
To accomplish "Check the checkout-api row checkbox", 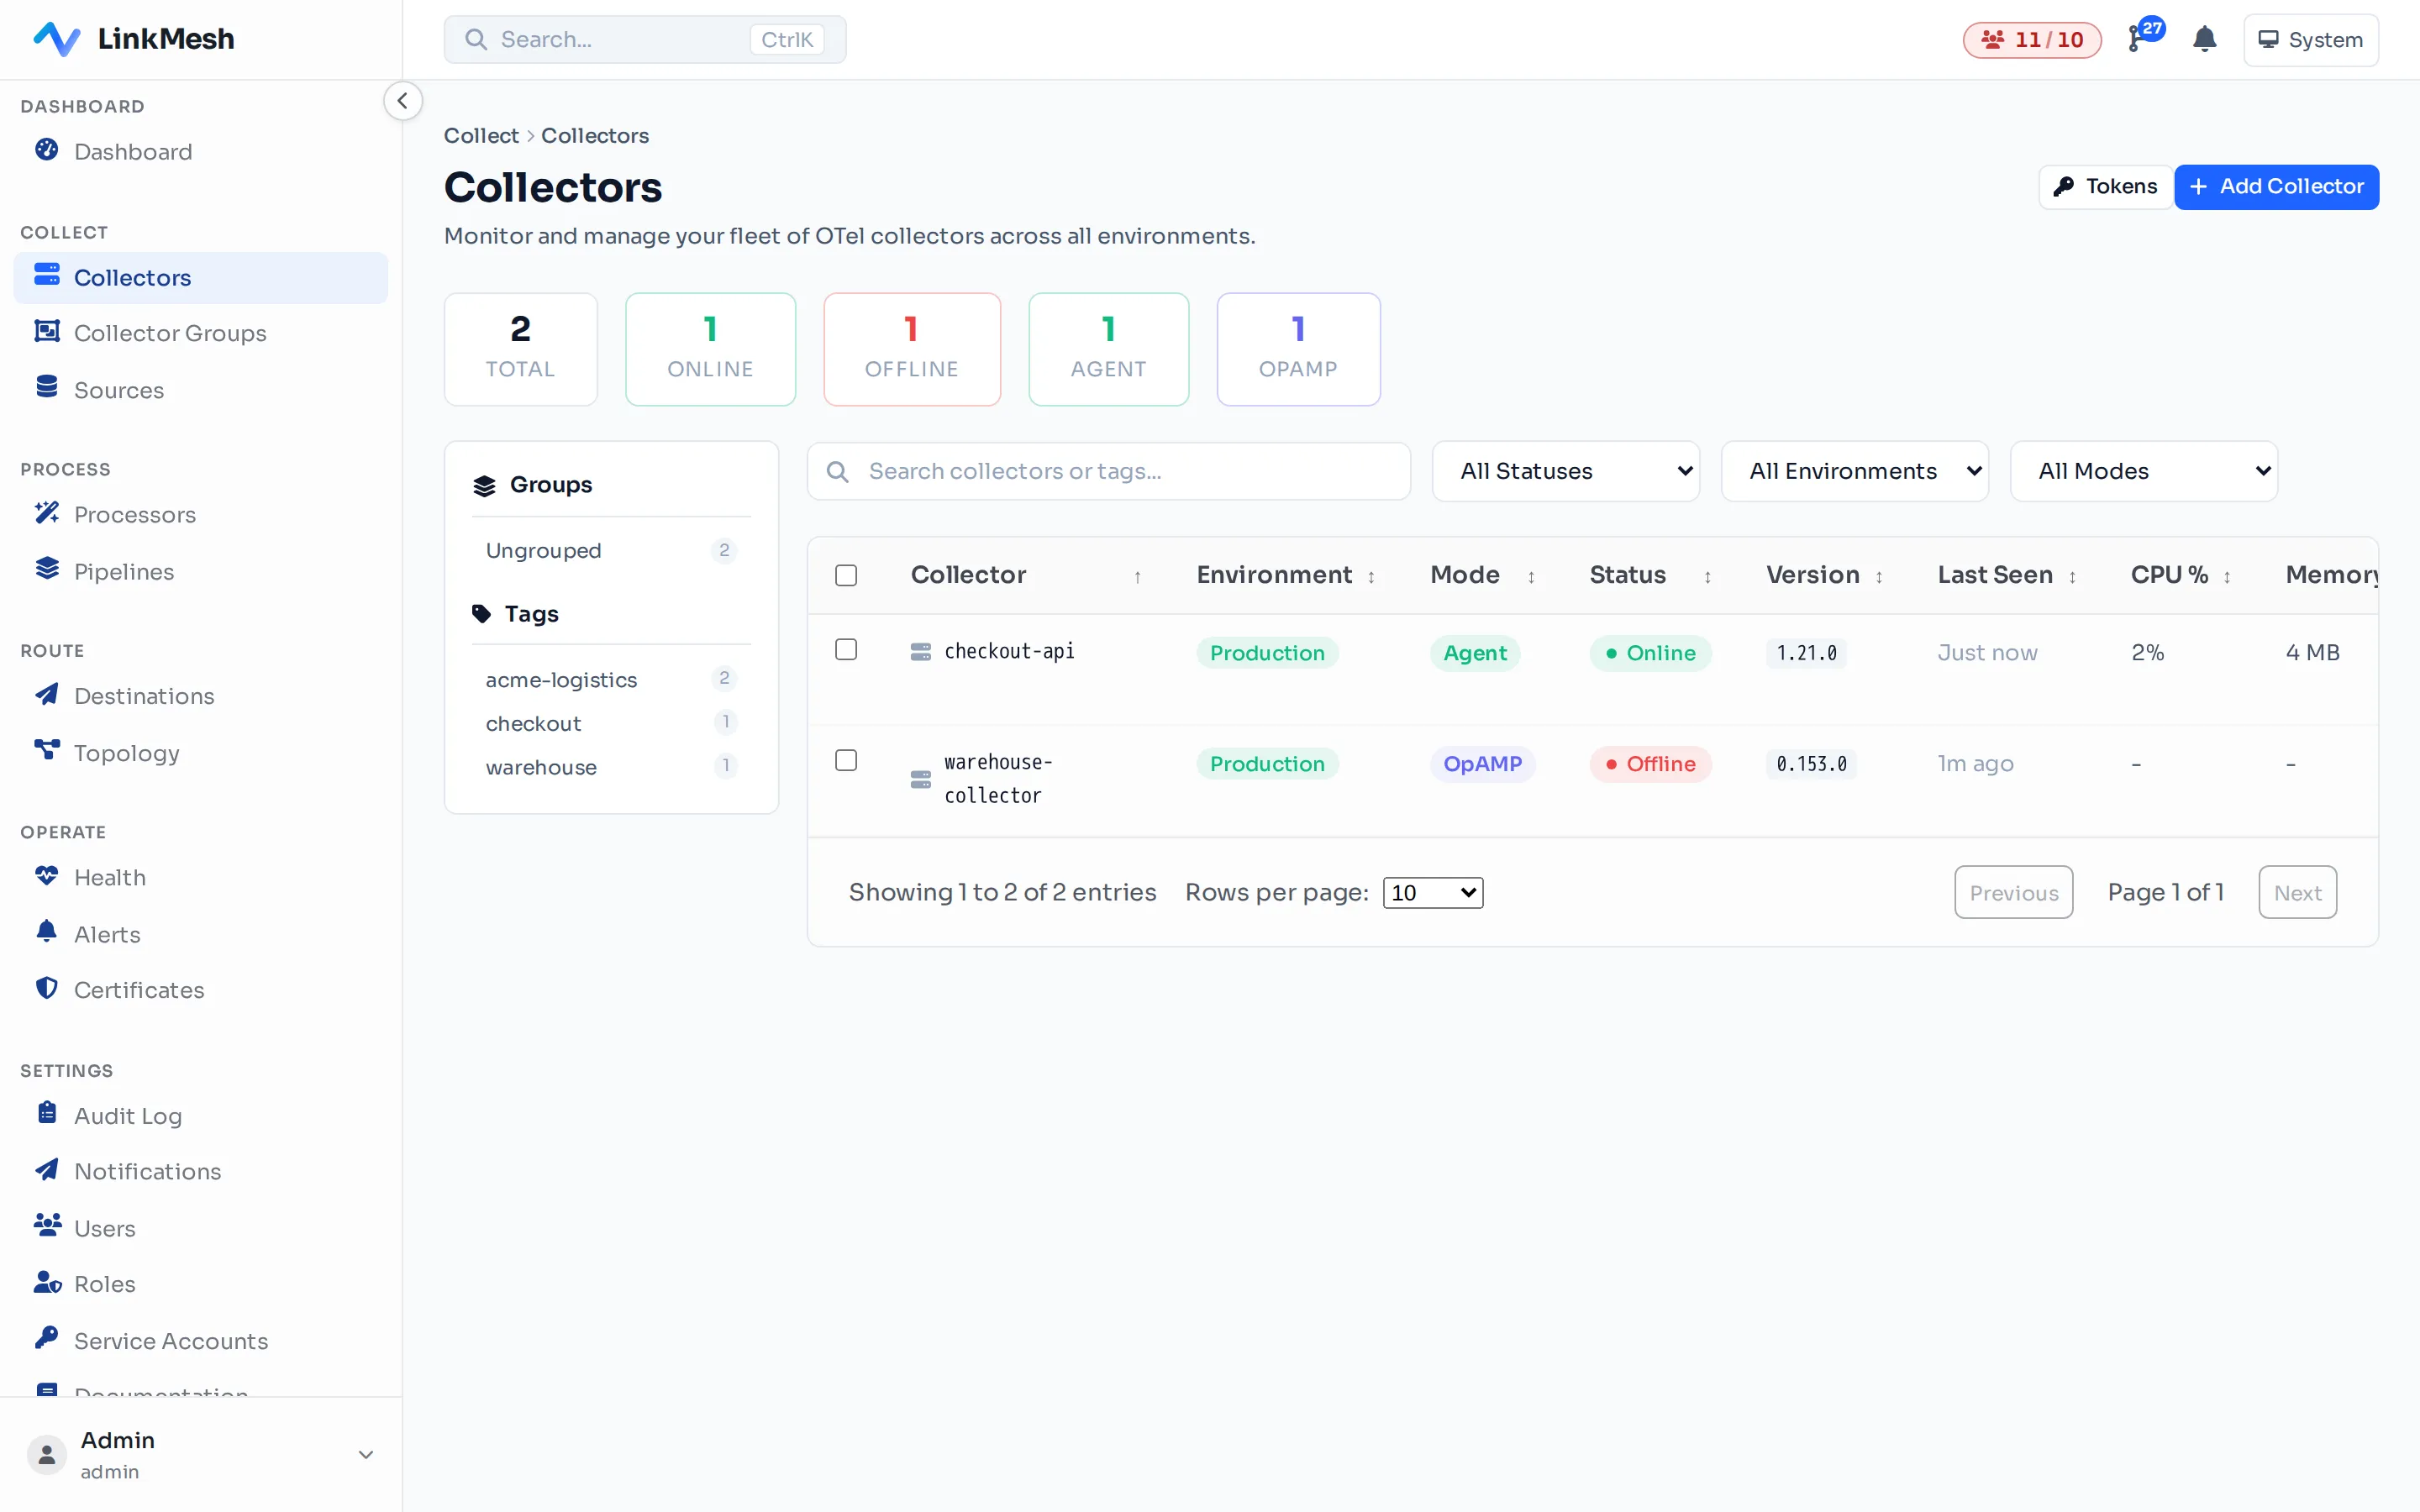I will (x=846, y=650).
